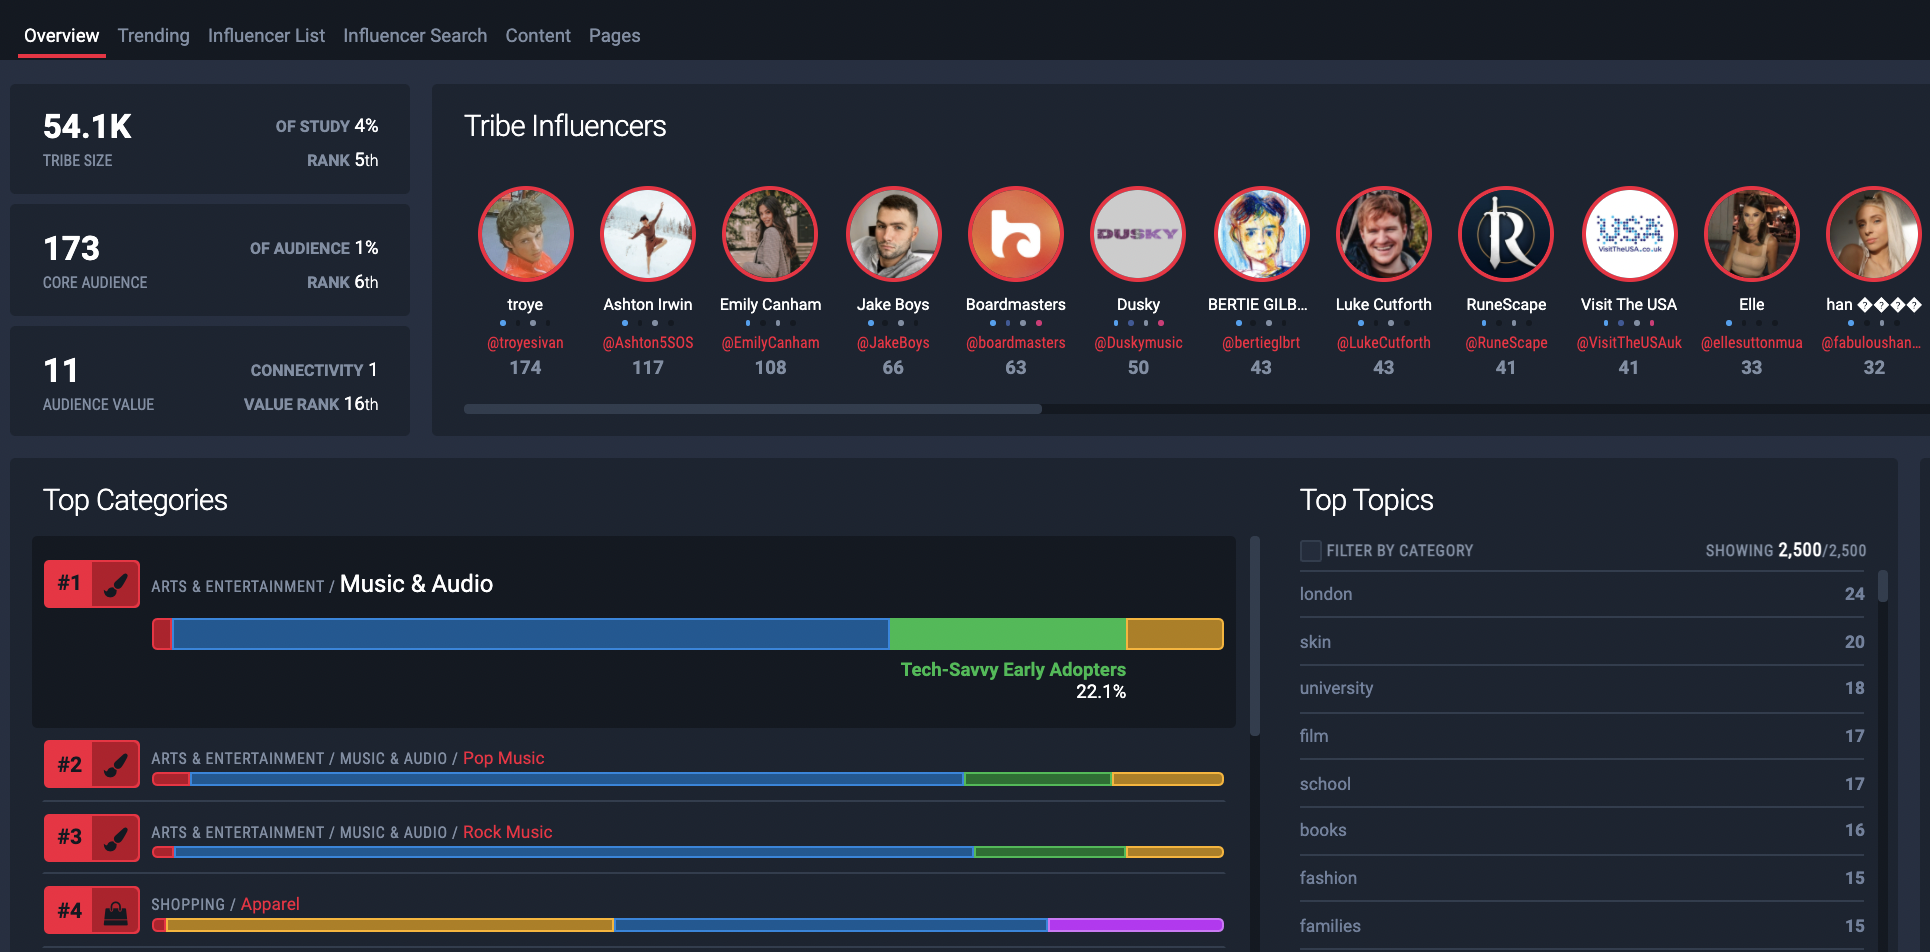Click the Top Categories list scrollbar
The image size is (1930, 952).
pyautogui.click(x=1255, y=636)
